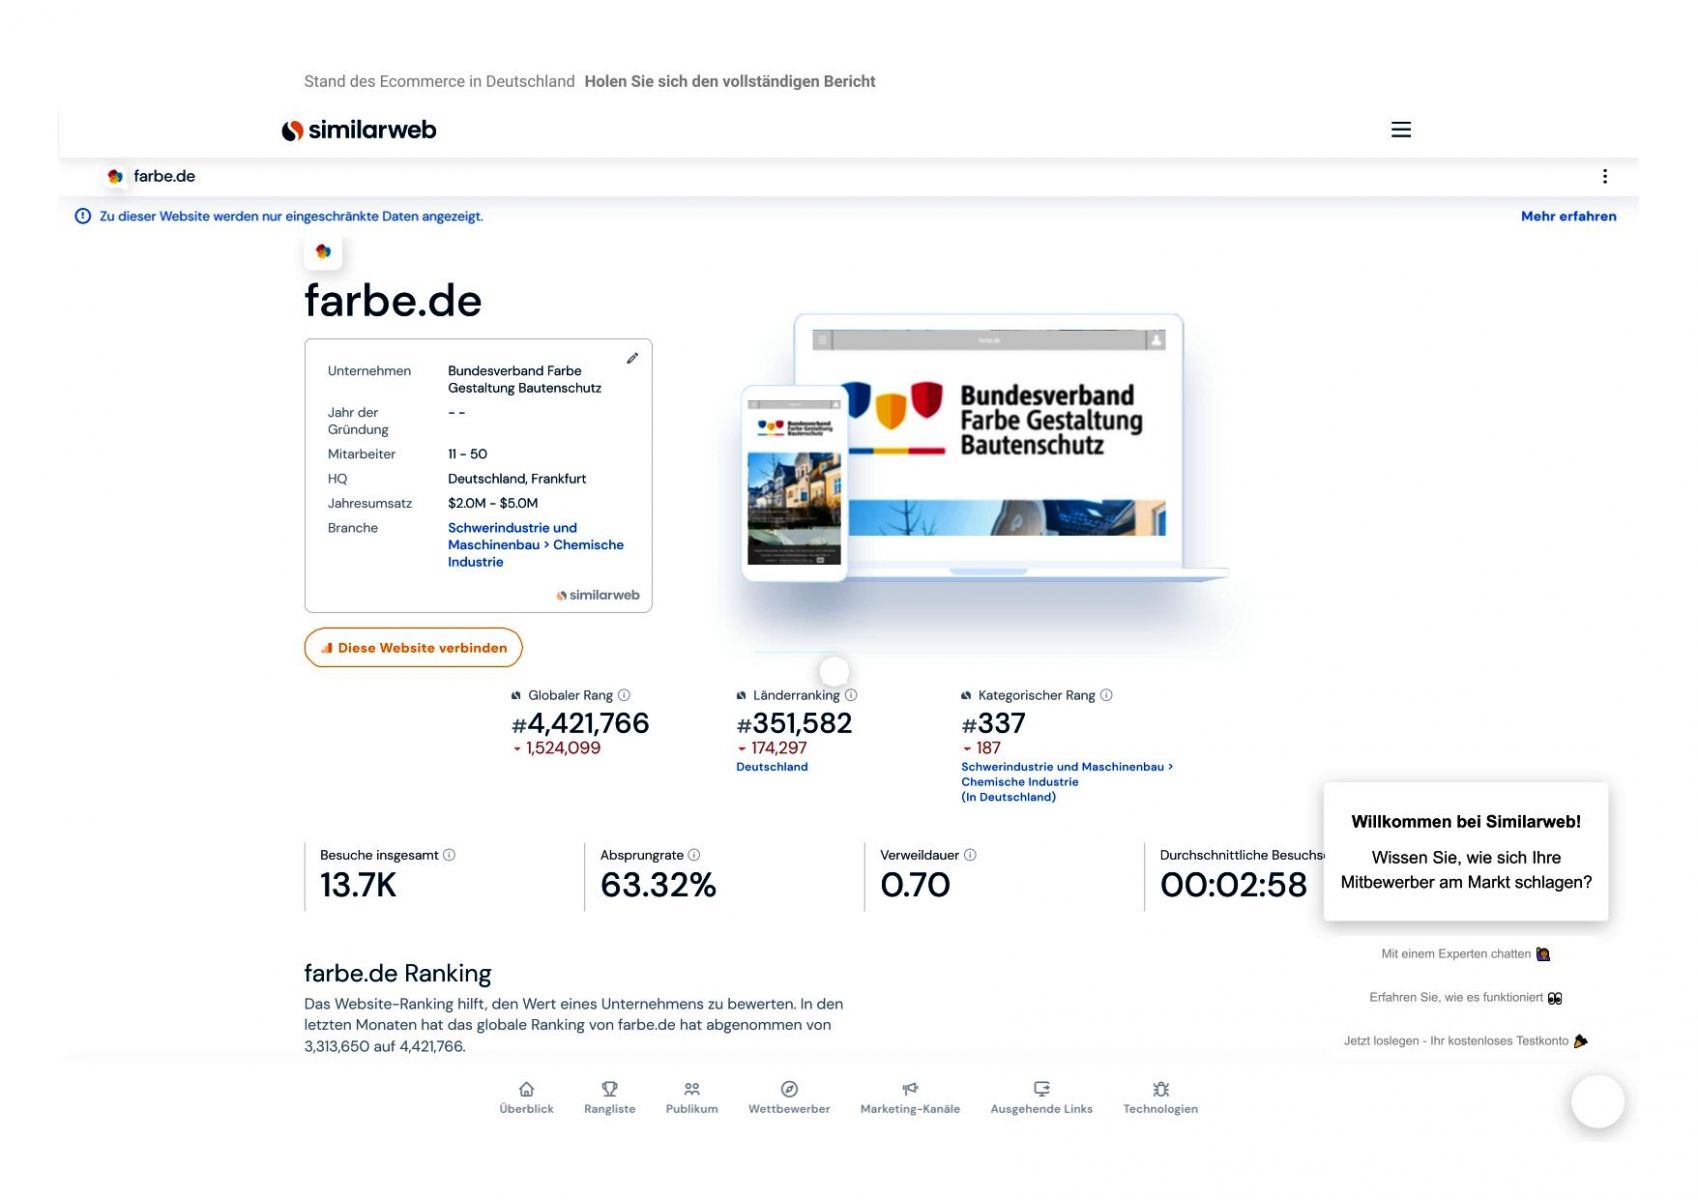
Task: Click the Jahresumsatz value $2.0M - $5.0M
Action: click(493, 503)
